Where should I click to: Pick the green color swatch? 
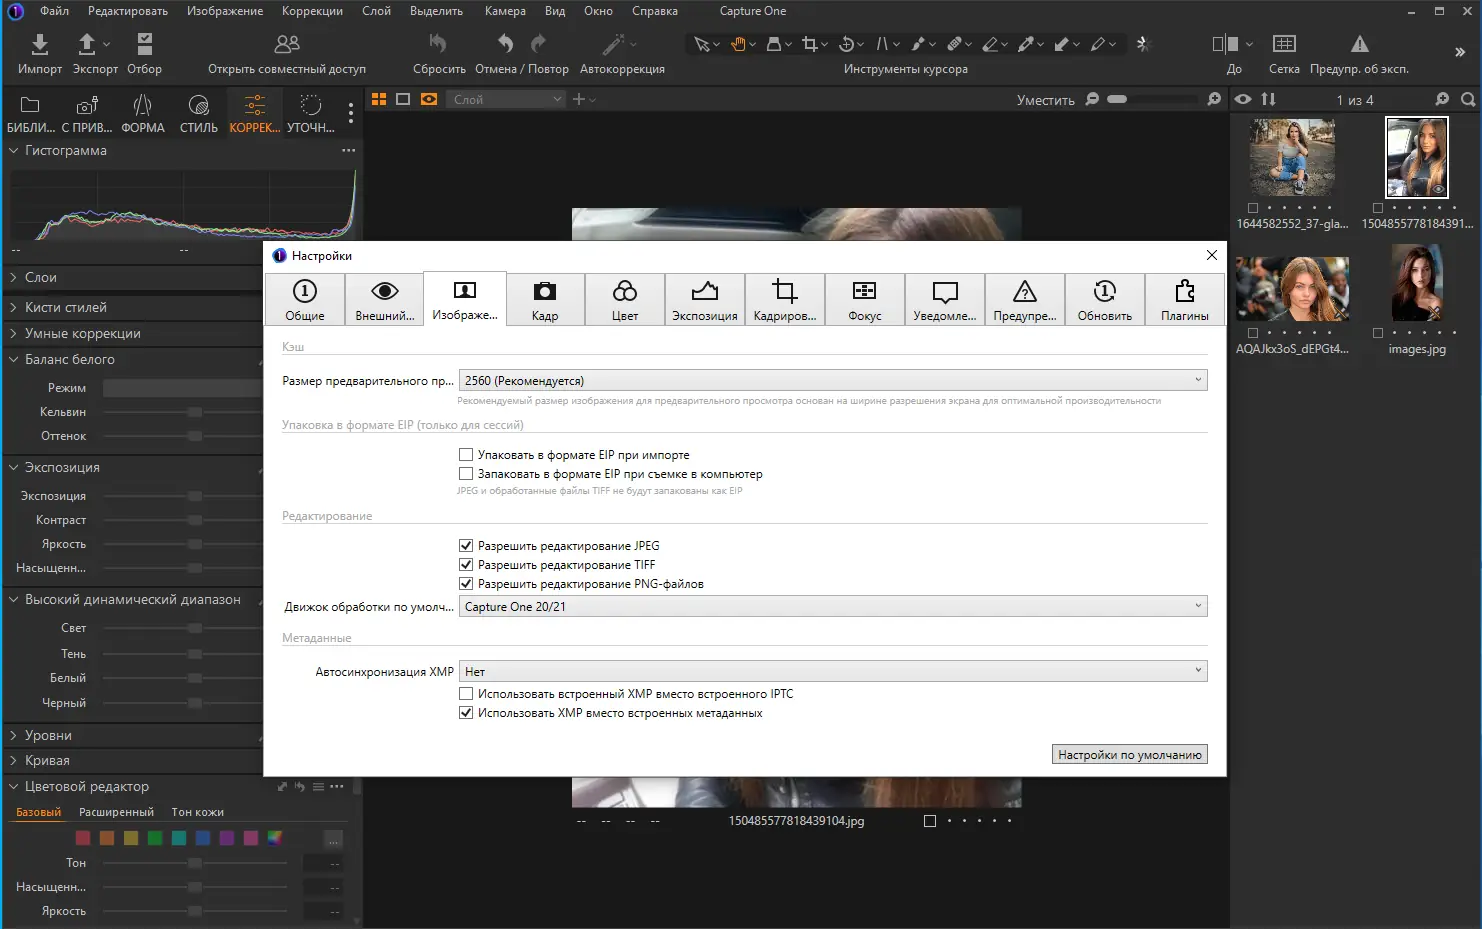155,838
